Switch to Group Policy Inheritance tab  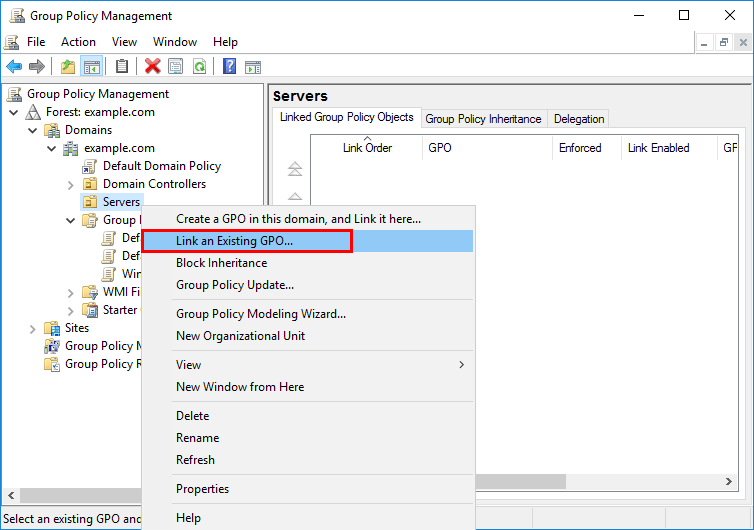pyautogui.click(x=483, y=119)
